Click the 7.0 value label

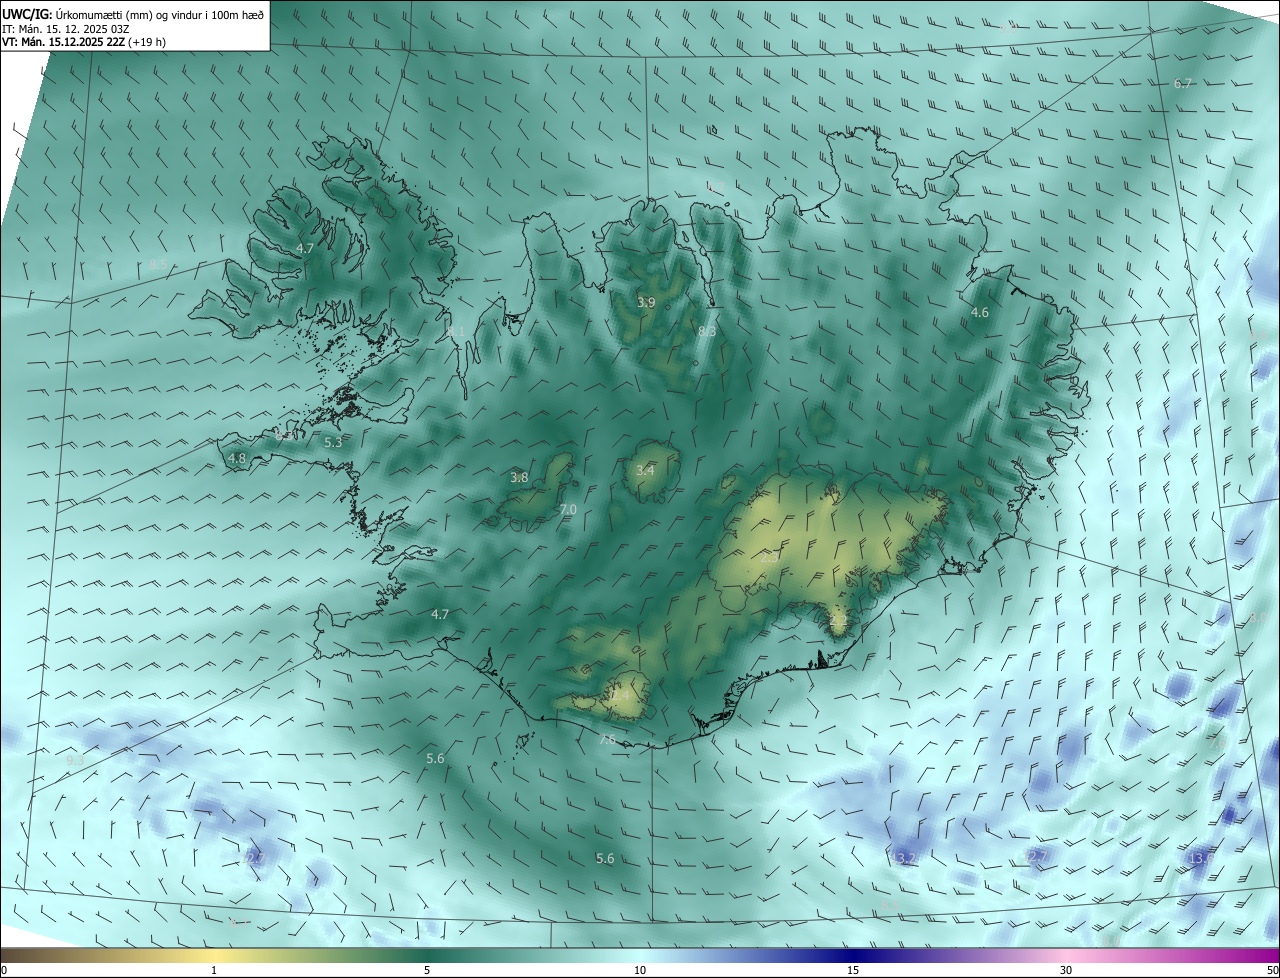pyautogui.click(x=567, y=510)
